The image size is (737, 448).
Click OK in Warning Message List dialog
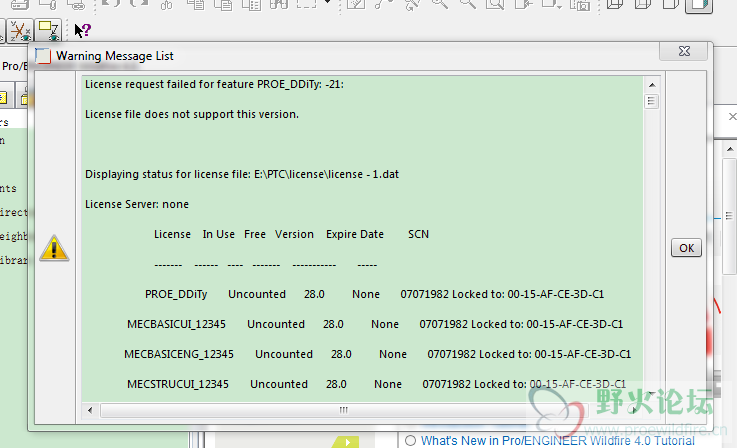pos(686,248)
